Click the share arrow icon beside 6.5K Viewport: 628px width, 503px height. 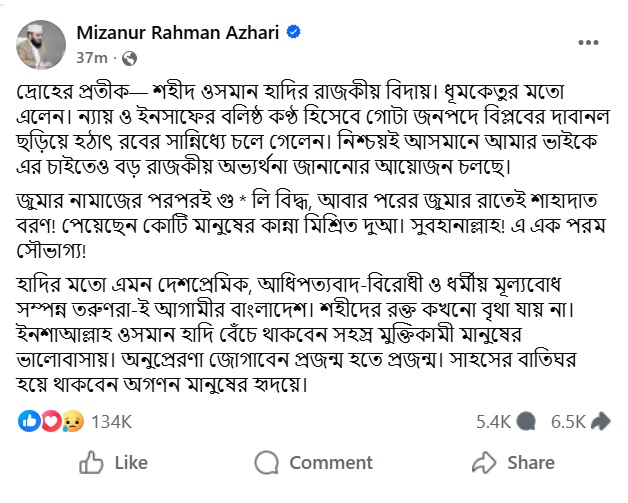pos(602,421)
